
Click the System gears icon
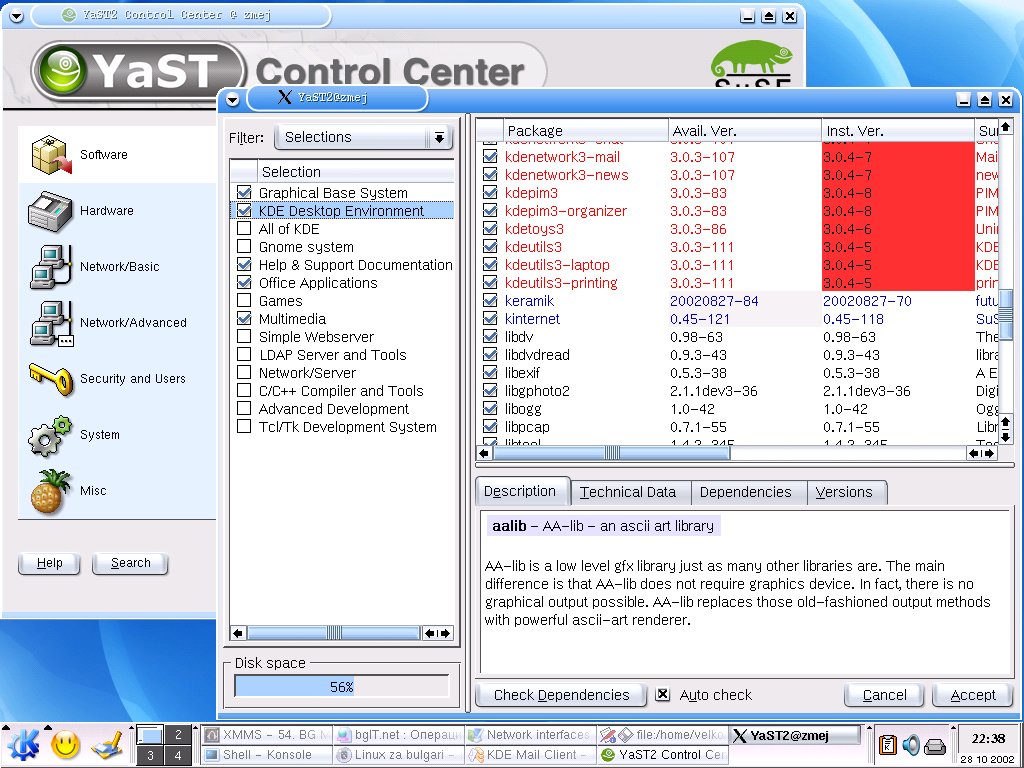pyautogui.click(x=50, y=436)
